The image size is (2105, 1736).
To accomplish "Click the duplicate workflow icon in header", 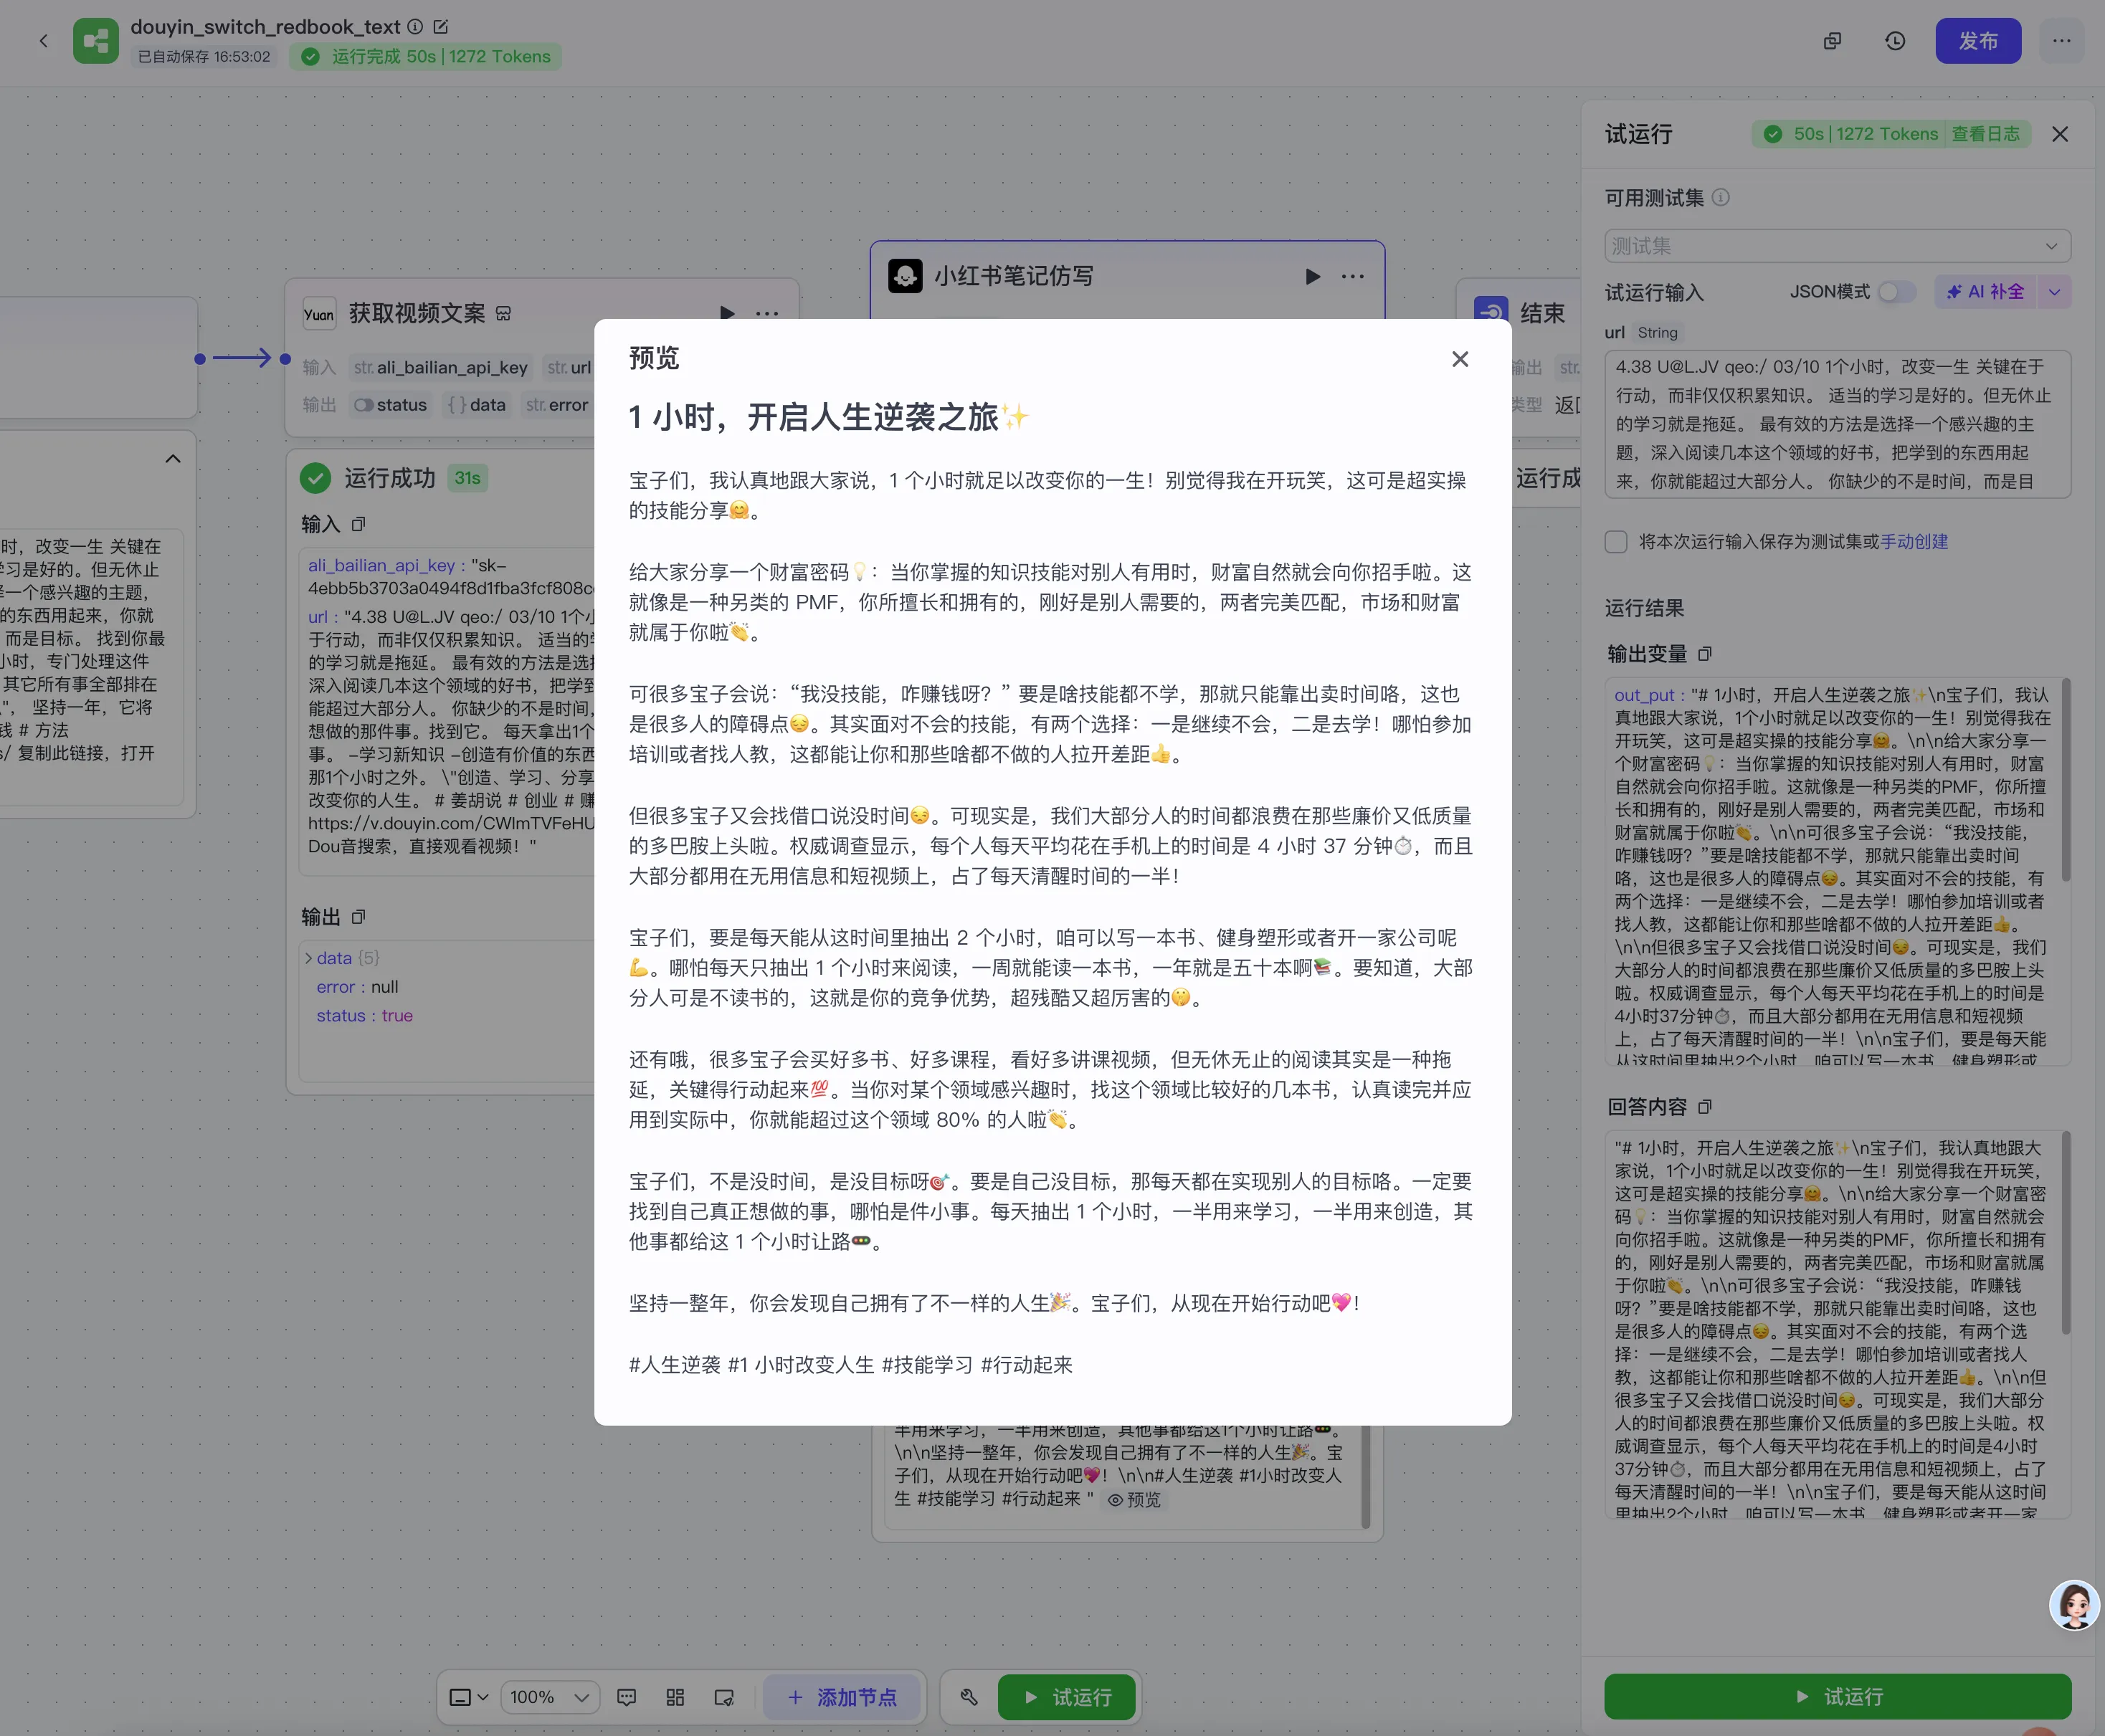I will [x=1832, y=41].
